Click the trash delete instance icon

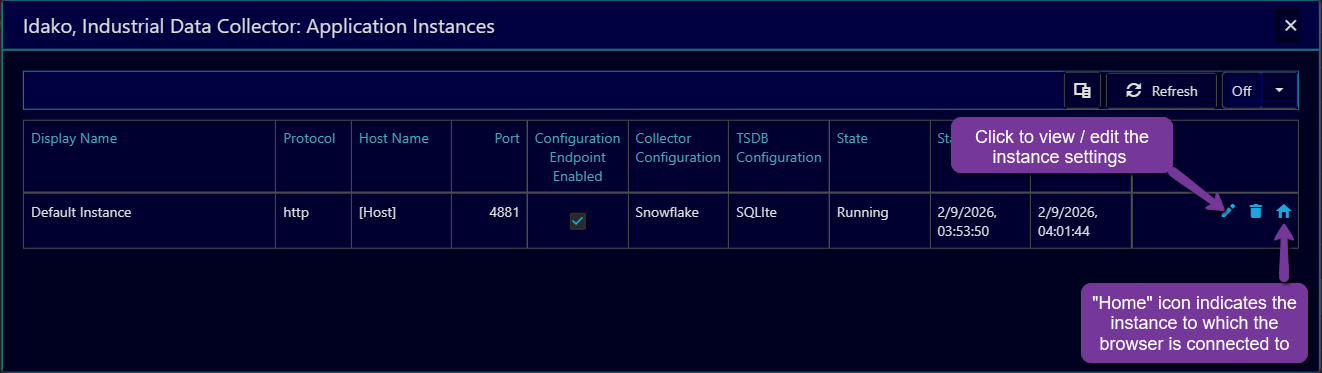pos(1256,211)
